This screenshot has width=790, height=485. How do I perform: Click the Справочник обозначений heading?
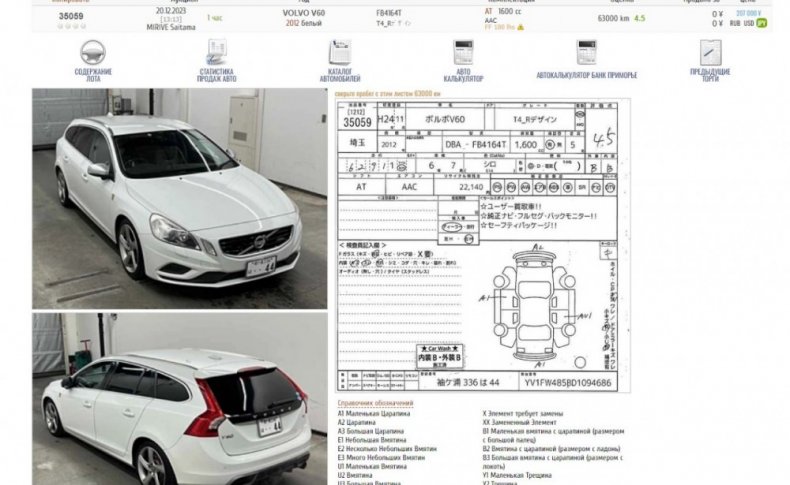(x=375, y=403)
